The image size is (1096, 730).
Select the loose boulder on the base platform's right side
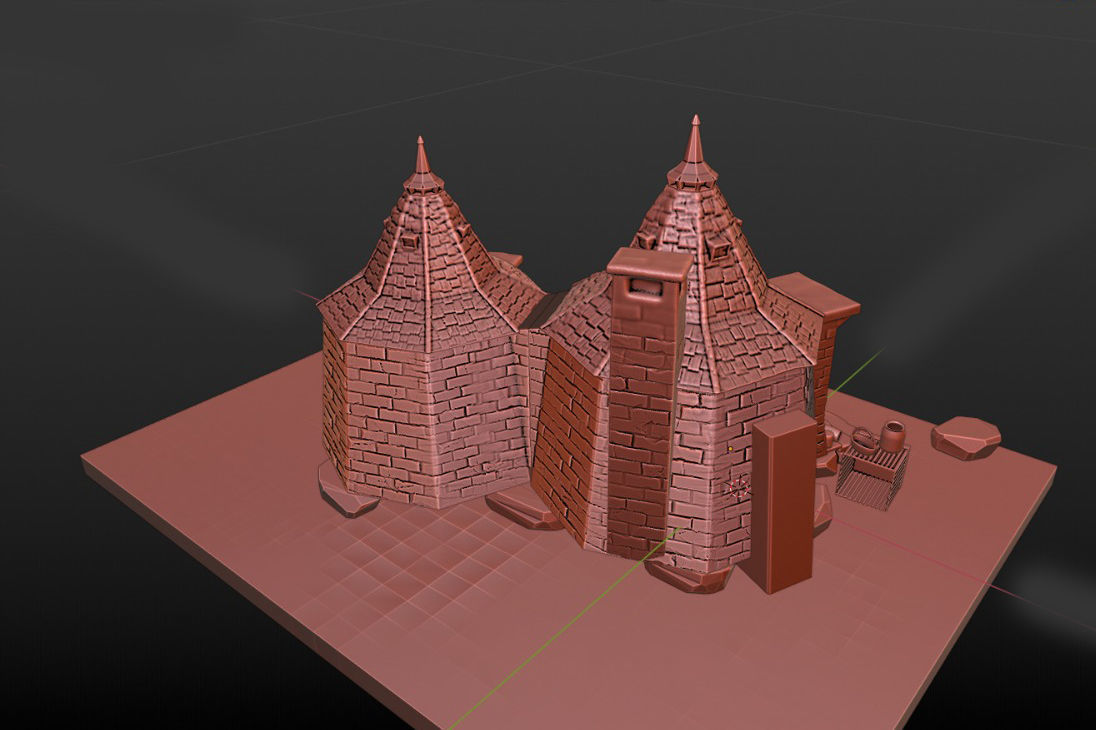(965, 436)
